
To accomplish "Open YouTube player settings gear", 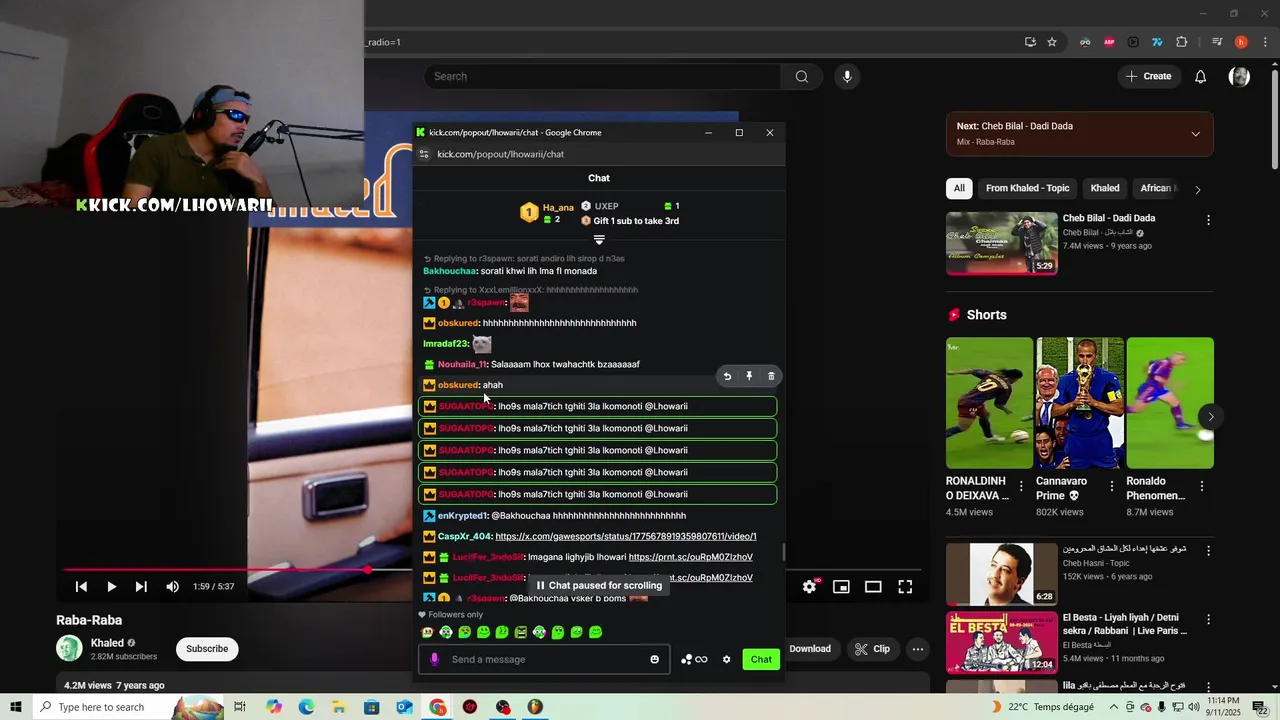I will pos(809,587).
